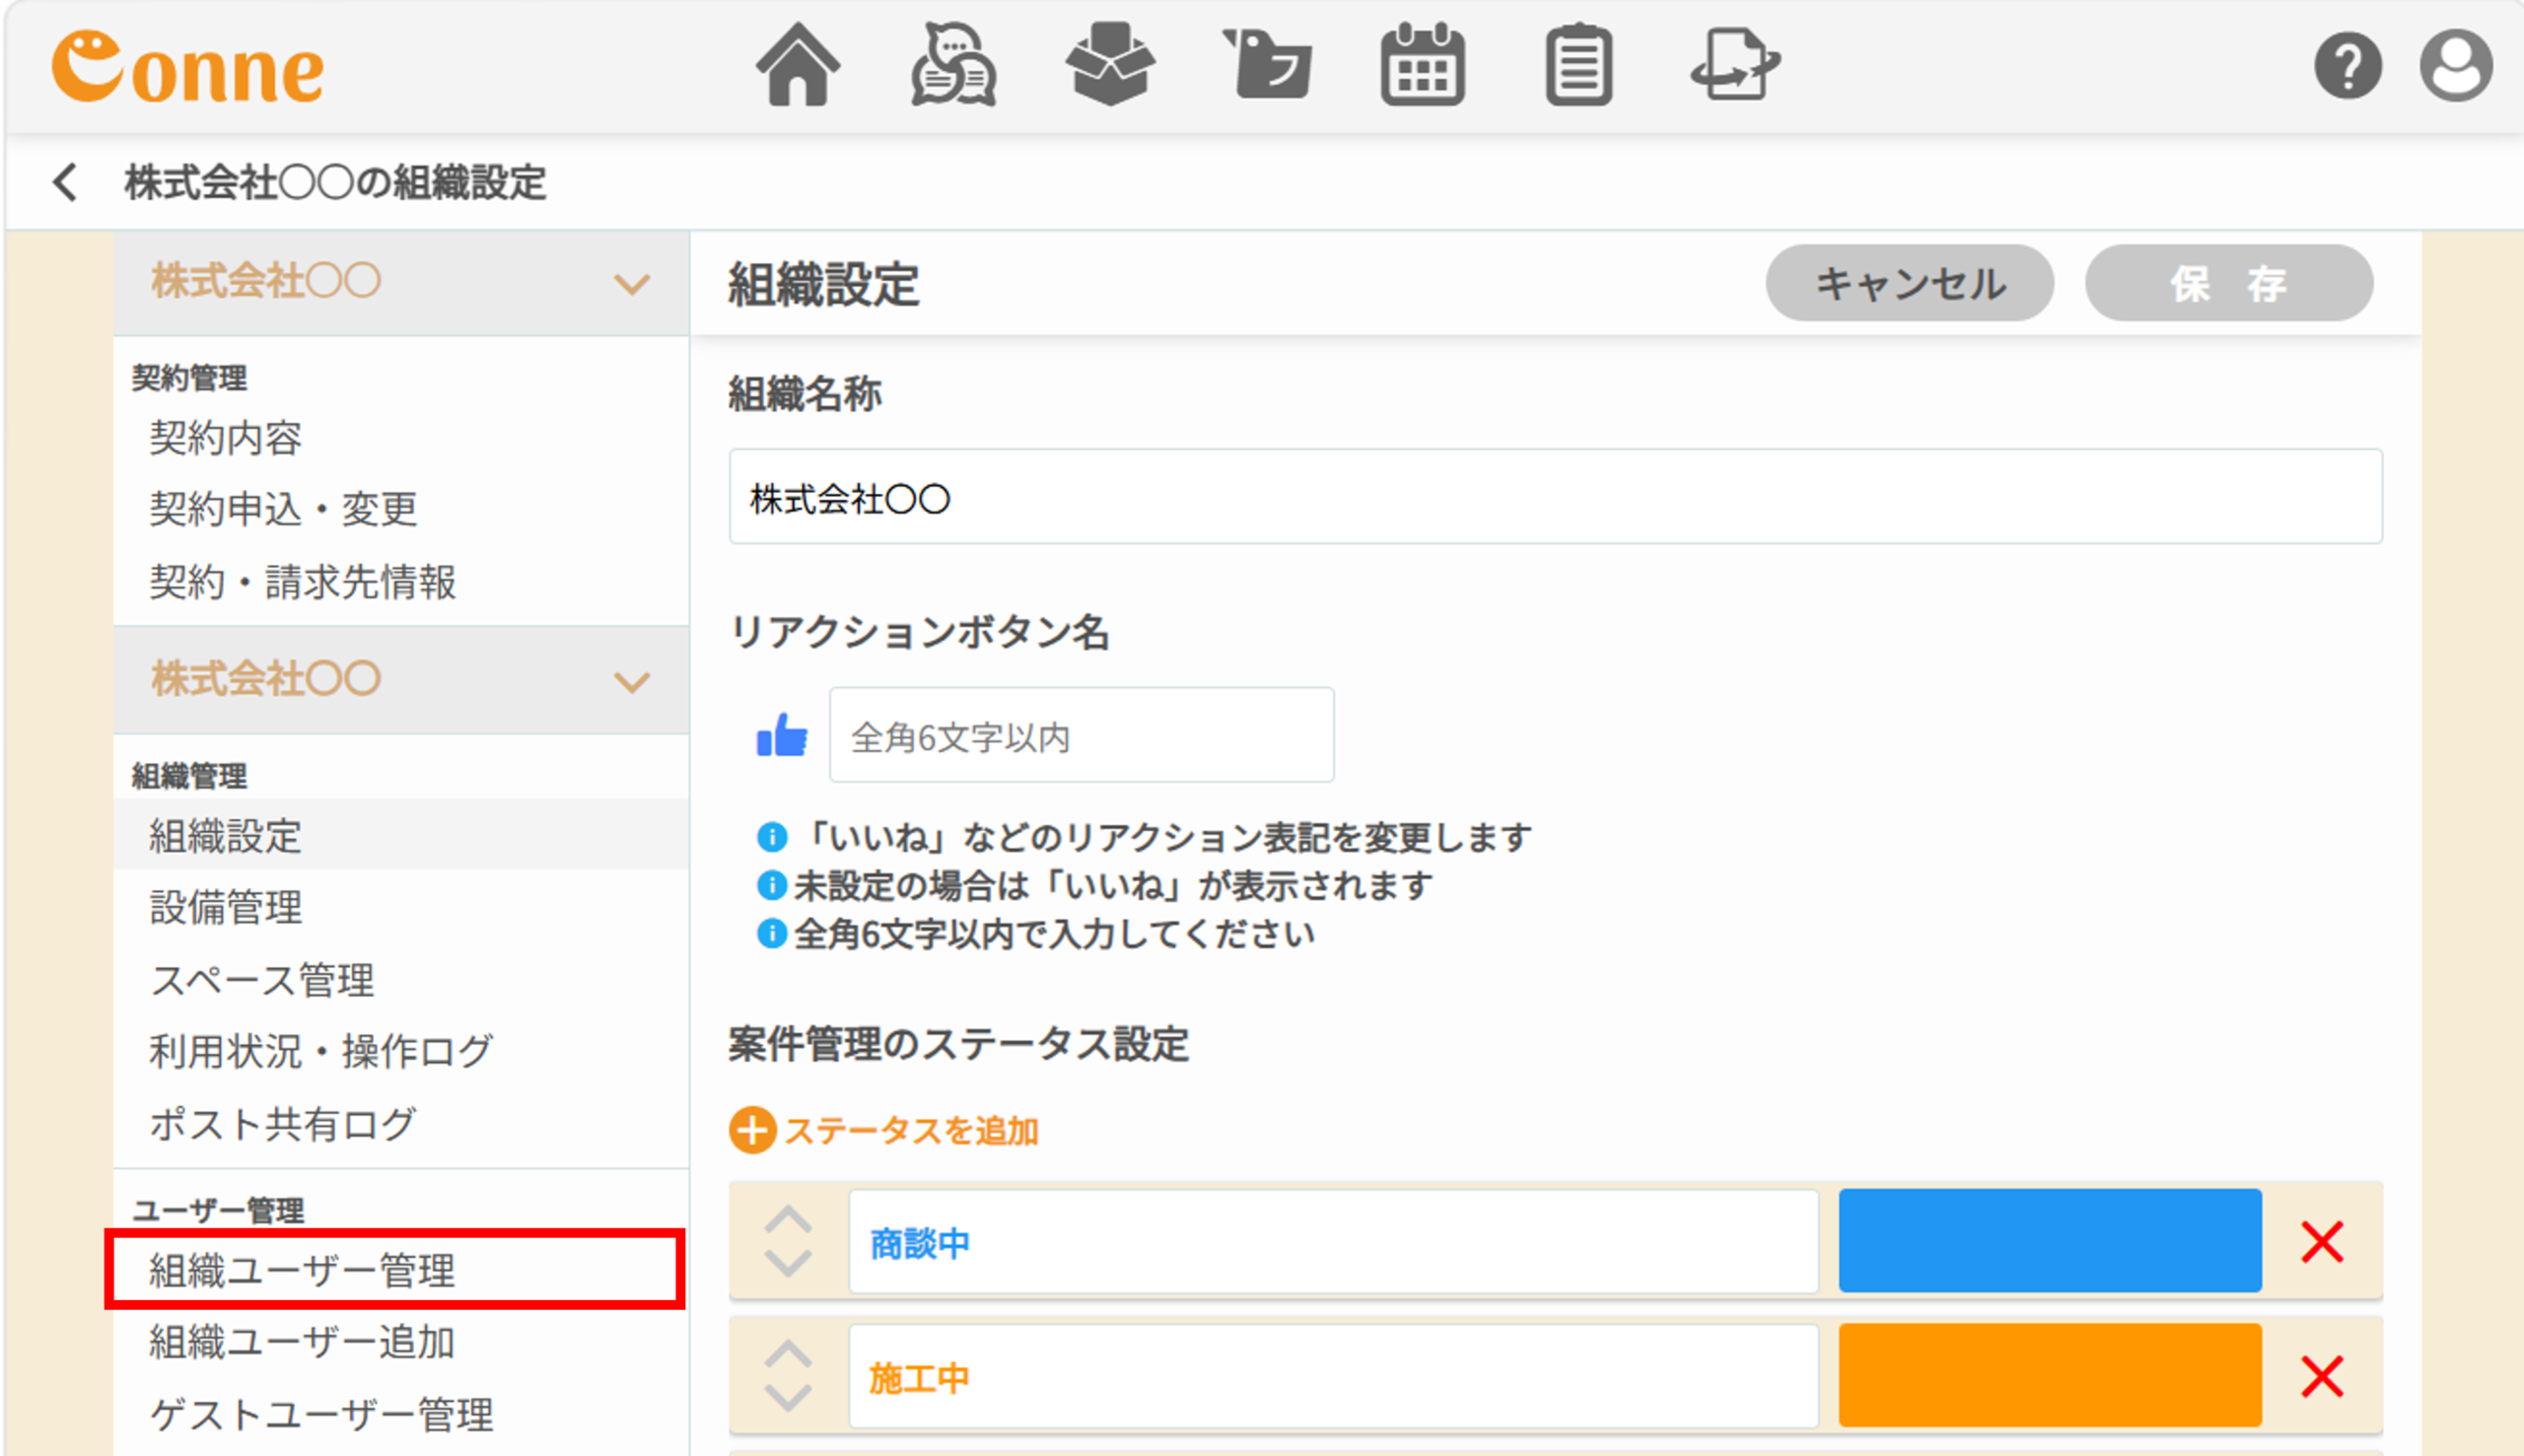Open the document sync icon
This screenshot has height=1456, width=2524.
tap(1735, 65)
